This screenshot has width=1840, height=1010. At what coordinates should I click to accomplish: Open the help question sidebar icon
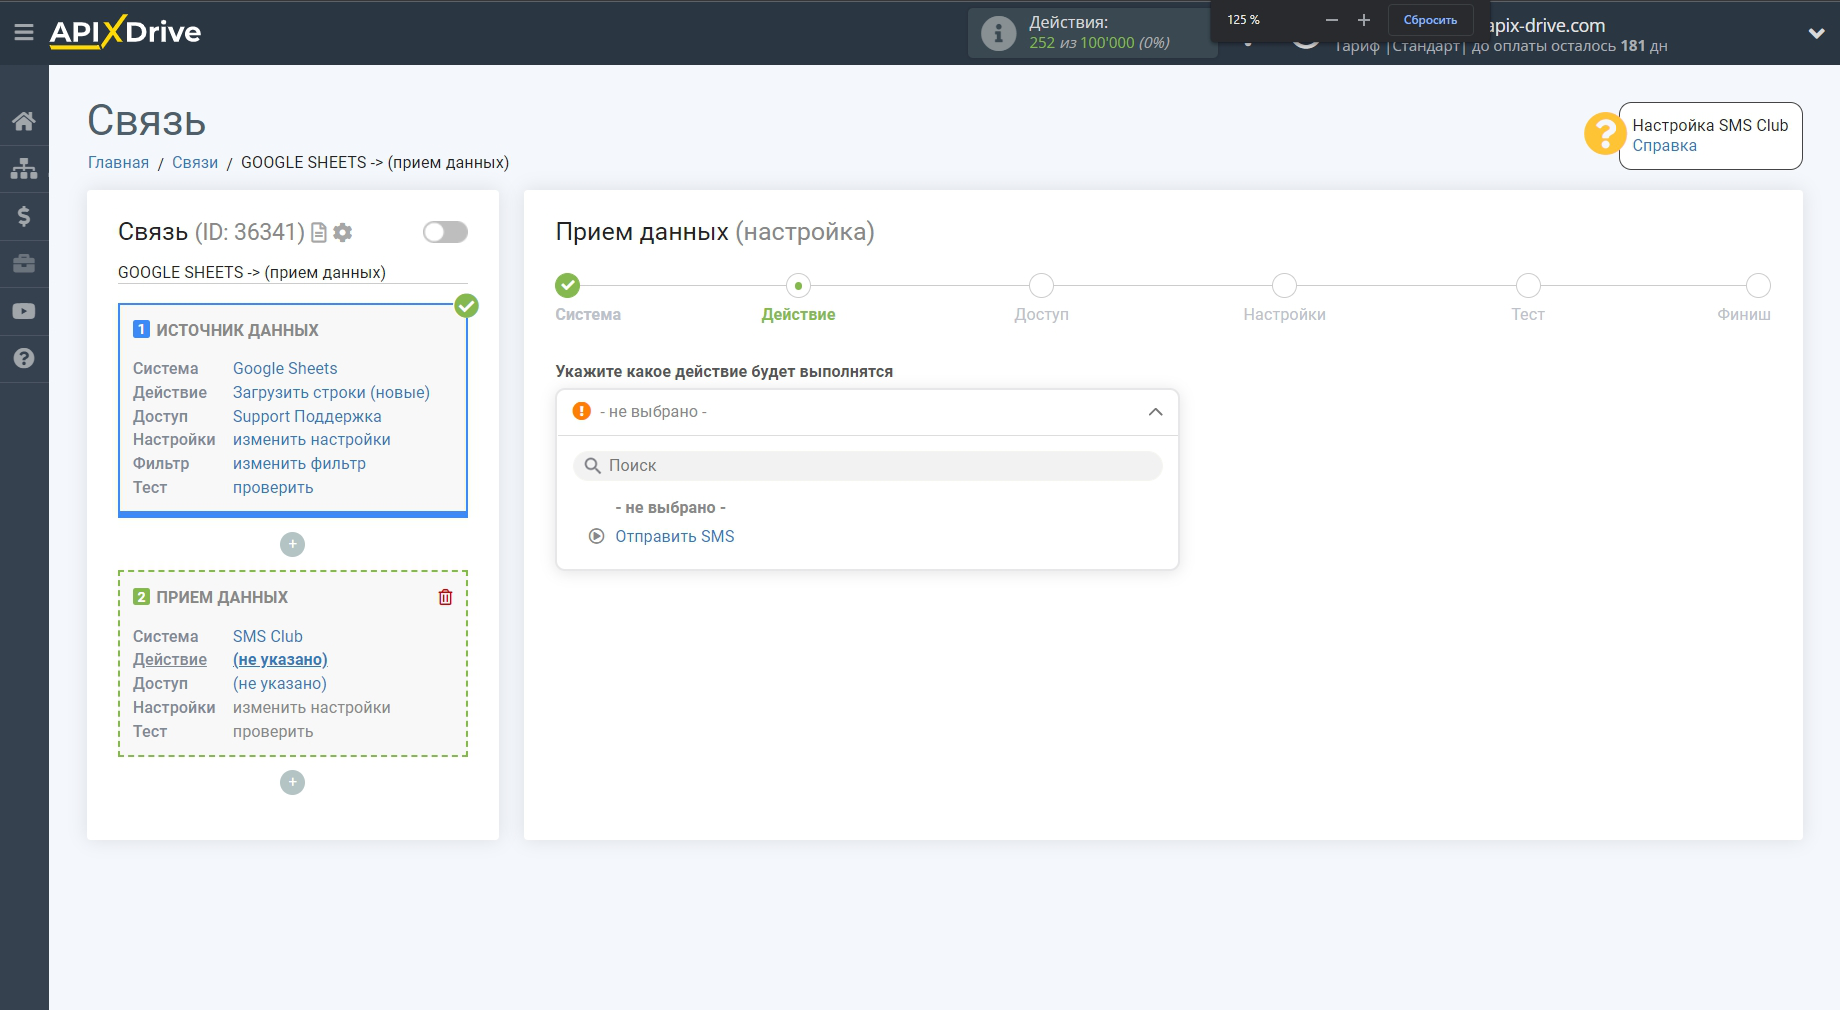click(x=24, y=358)
